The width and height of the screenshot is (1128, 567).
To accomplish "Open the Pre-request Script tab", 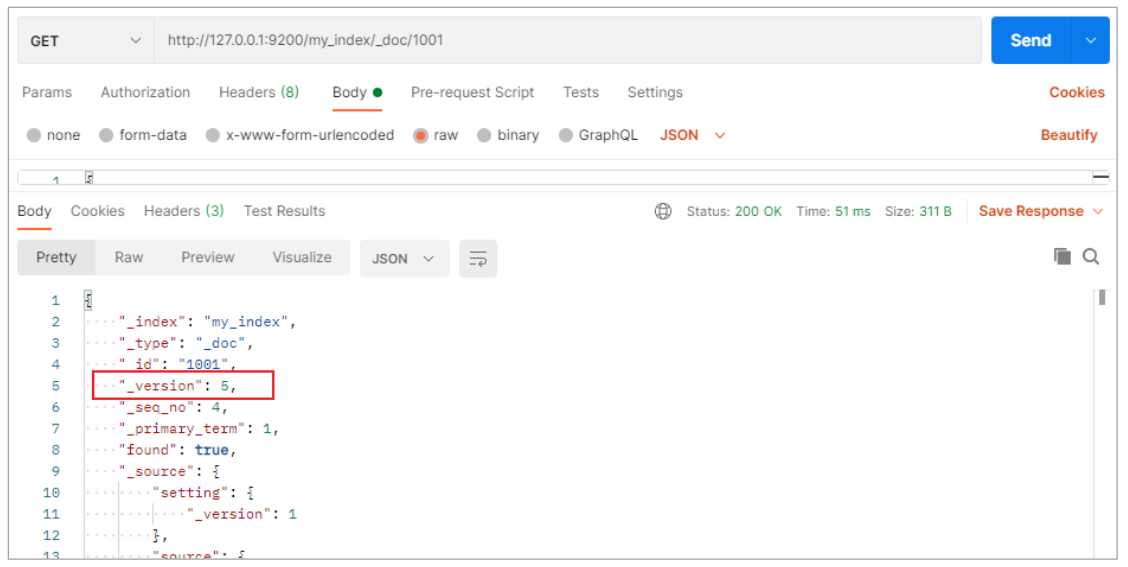I will [472, 92].
